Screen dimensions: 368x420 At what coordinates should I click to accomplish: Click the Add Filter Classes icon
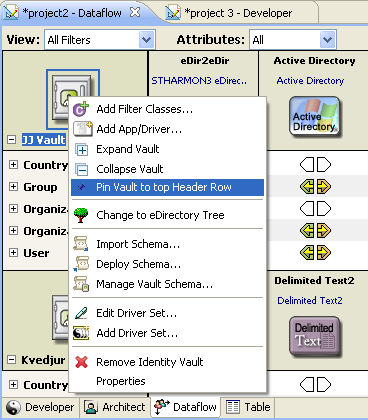point(81,109)
